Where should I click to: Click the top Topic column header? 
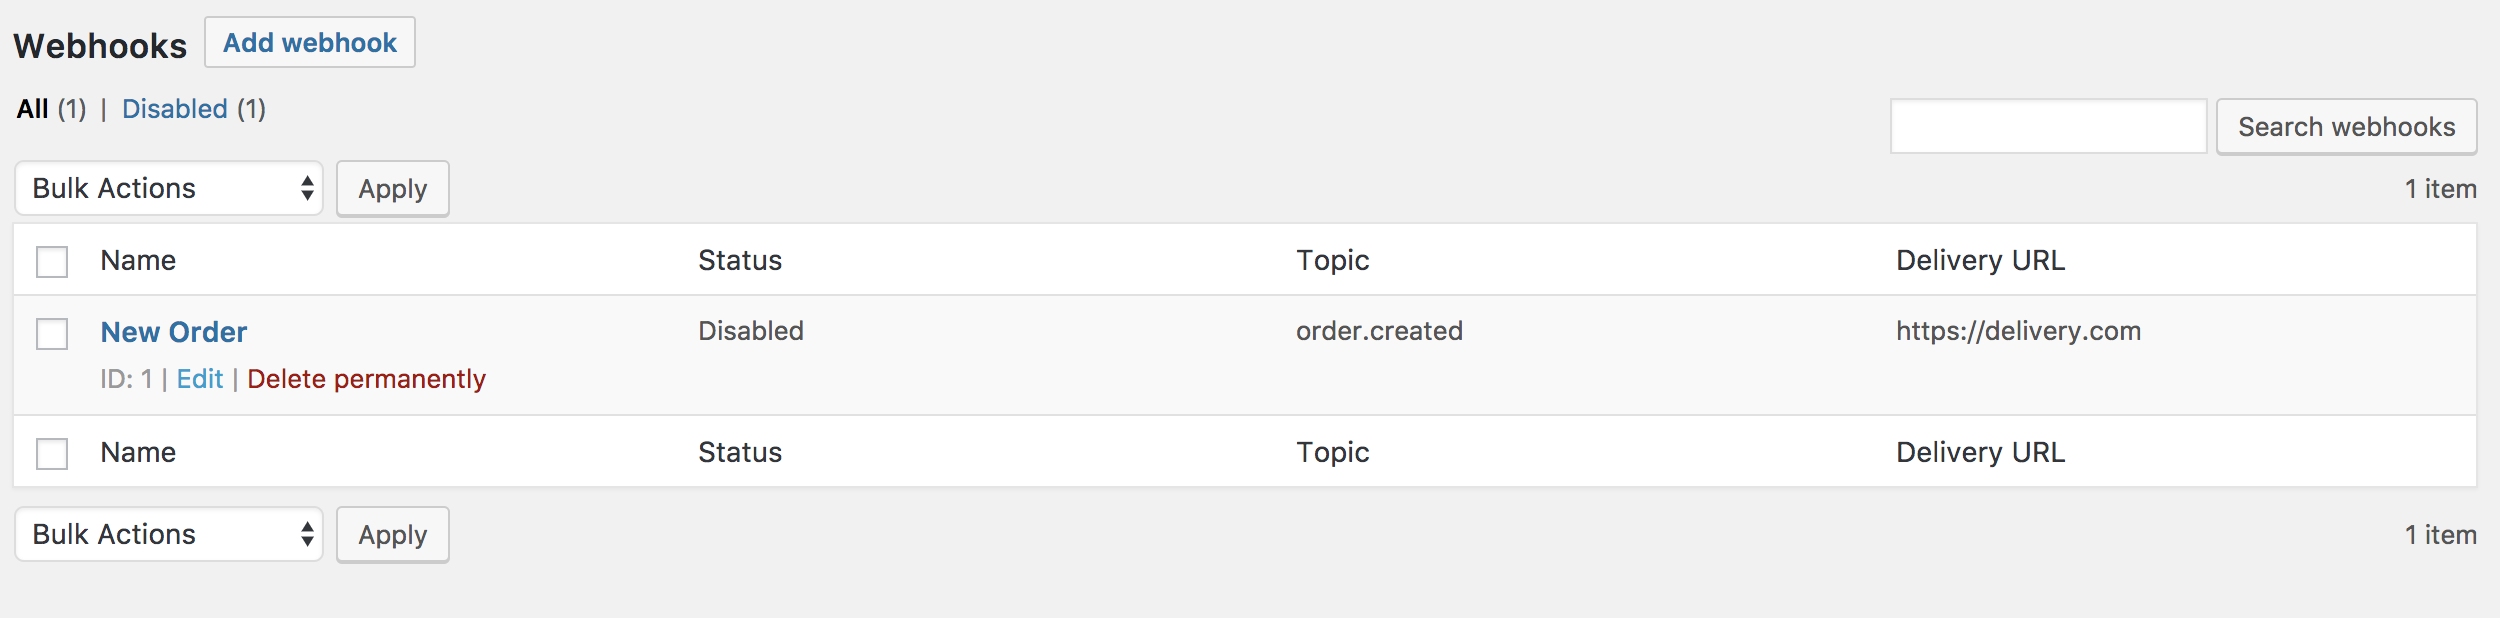click(1332, 260)
